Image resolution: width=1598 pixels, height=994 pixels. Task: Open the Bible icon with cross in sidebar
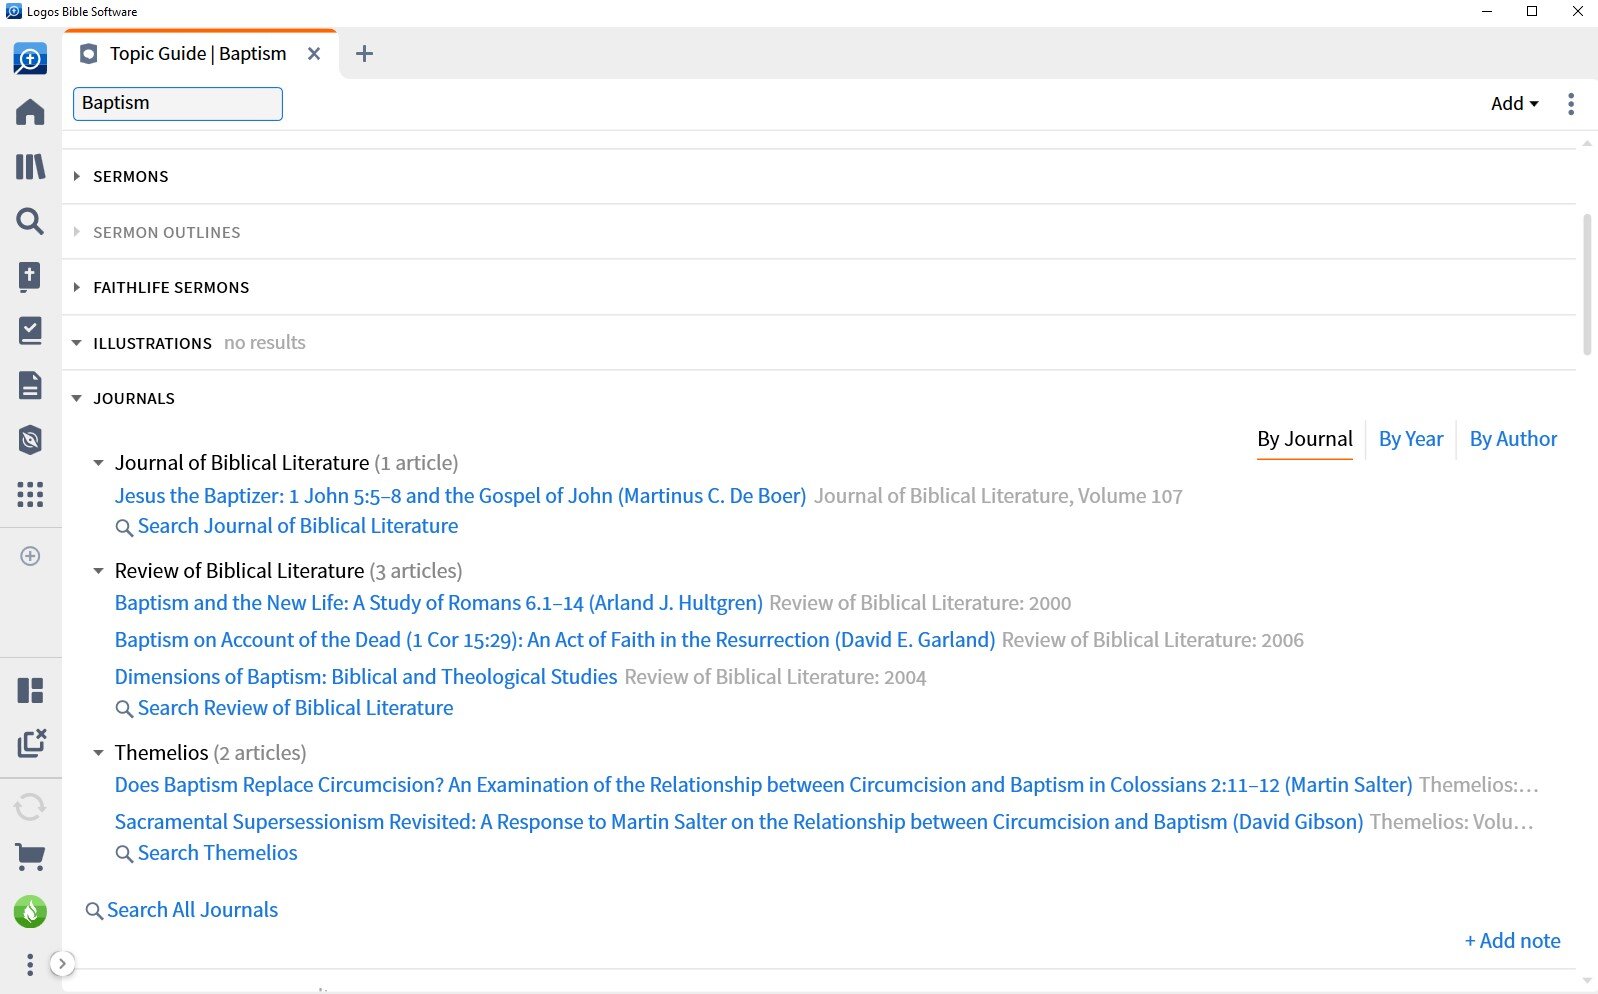point(30,276)
